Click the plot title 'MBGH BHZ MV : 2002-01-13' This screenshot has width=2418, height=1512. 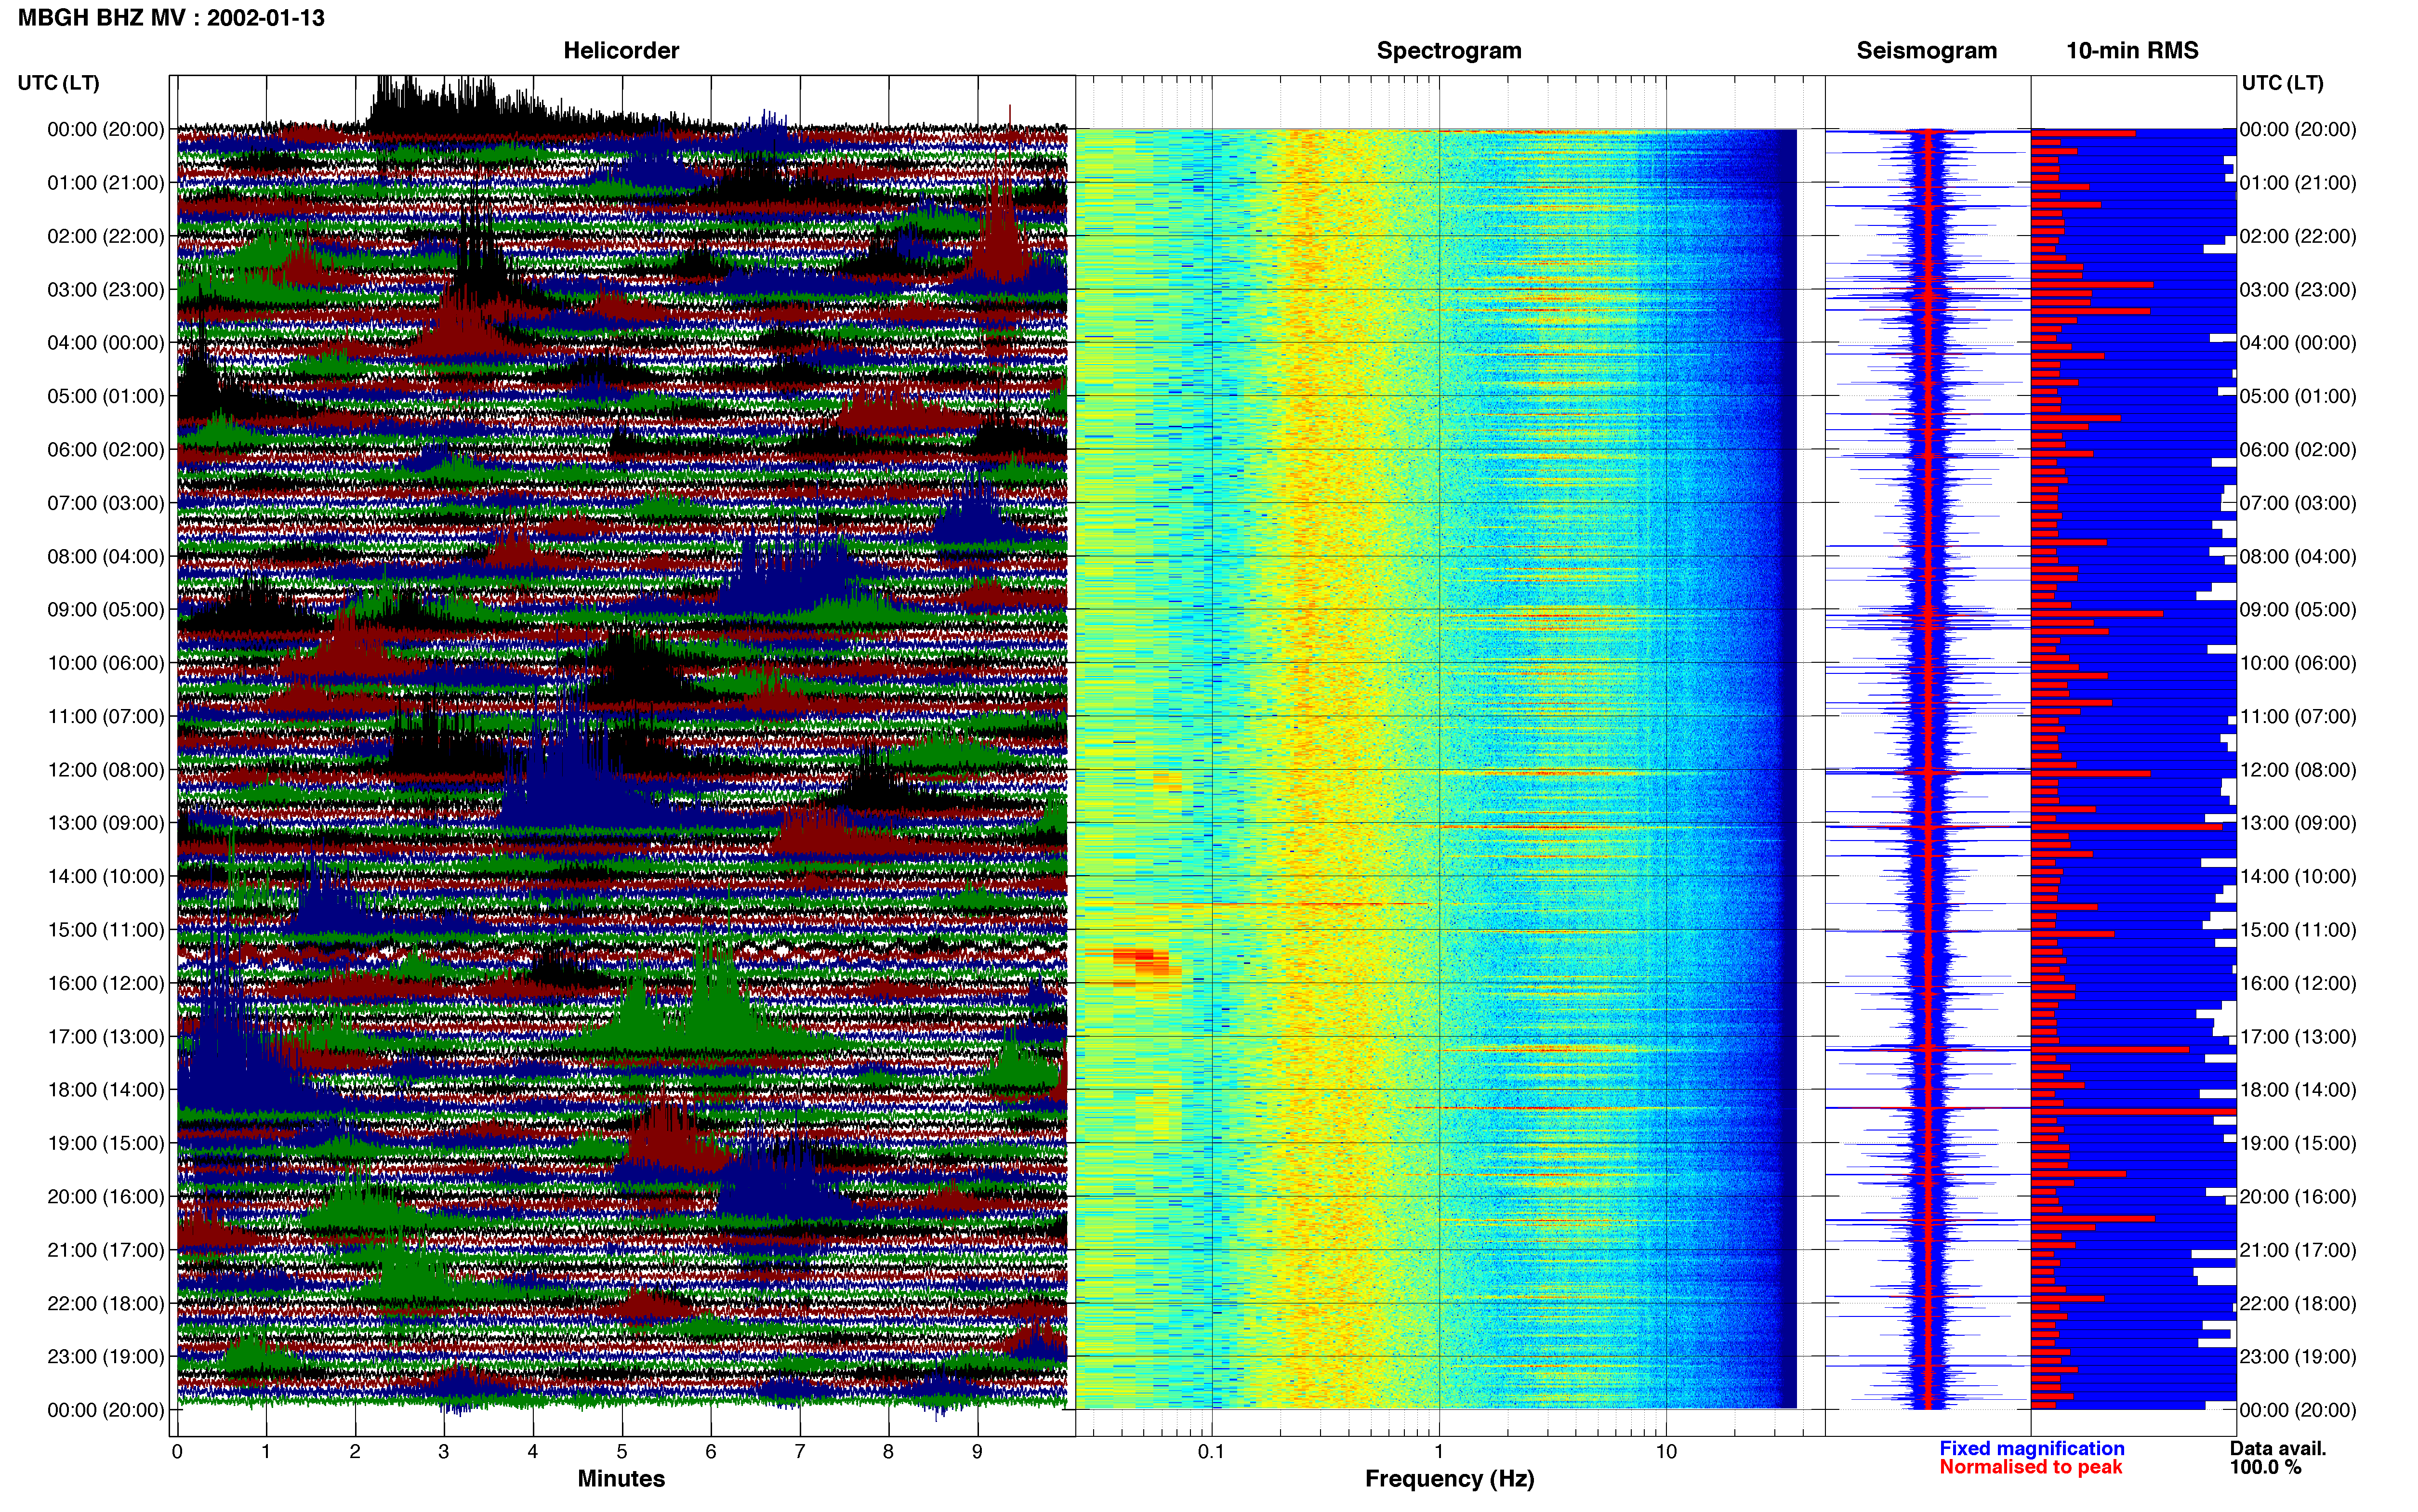[171, 18]
